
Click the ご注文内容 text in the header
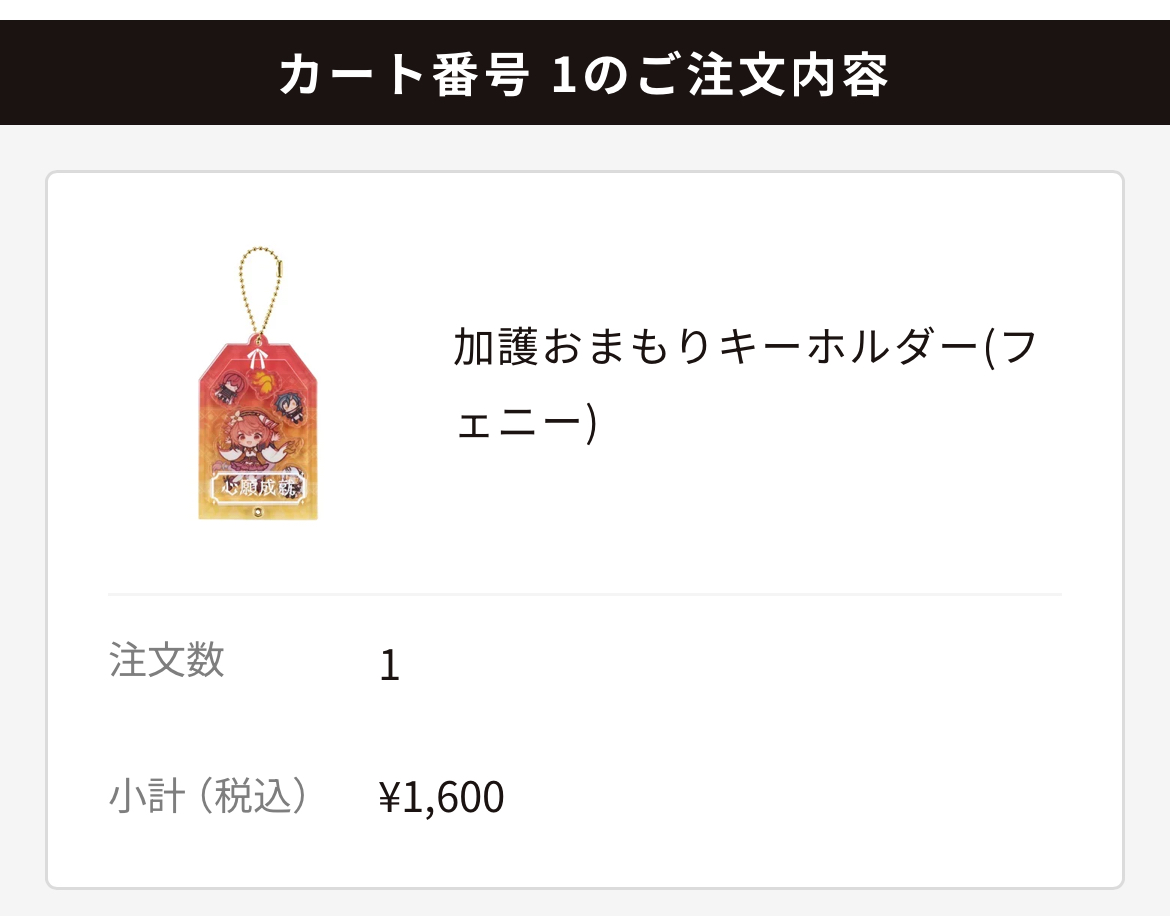pos(751,75)
